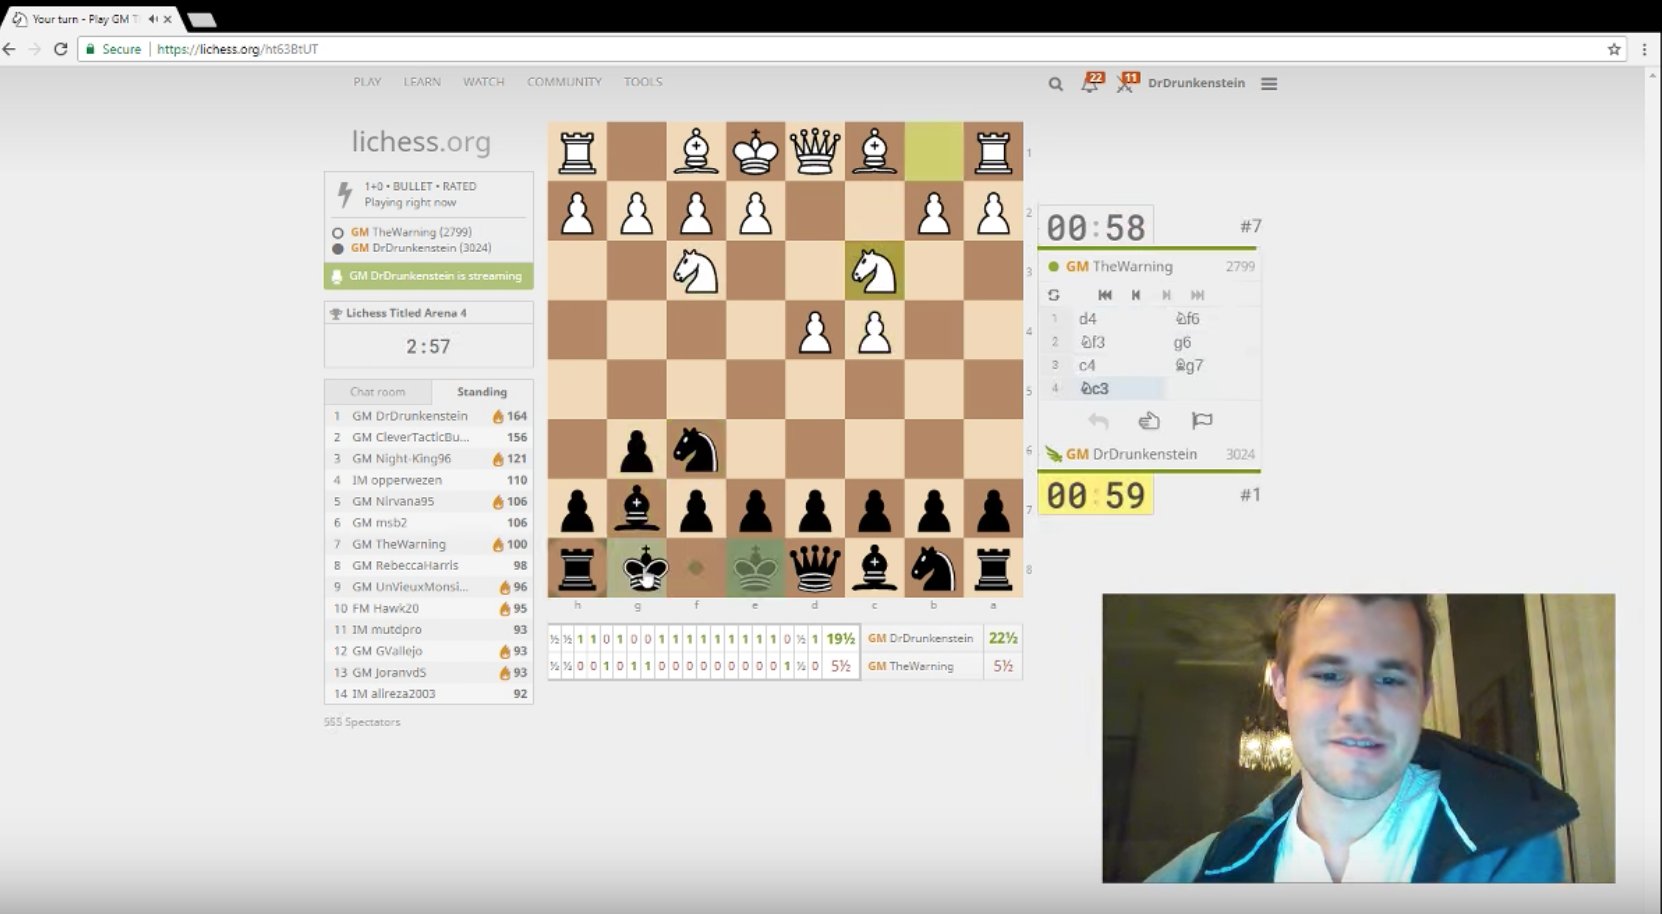Click the DrDrunkenstein is streaming banner
This screenshot has height=914, width=1662.
[428, 276]
